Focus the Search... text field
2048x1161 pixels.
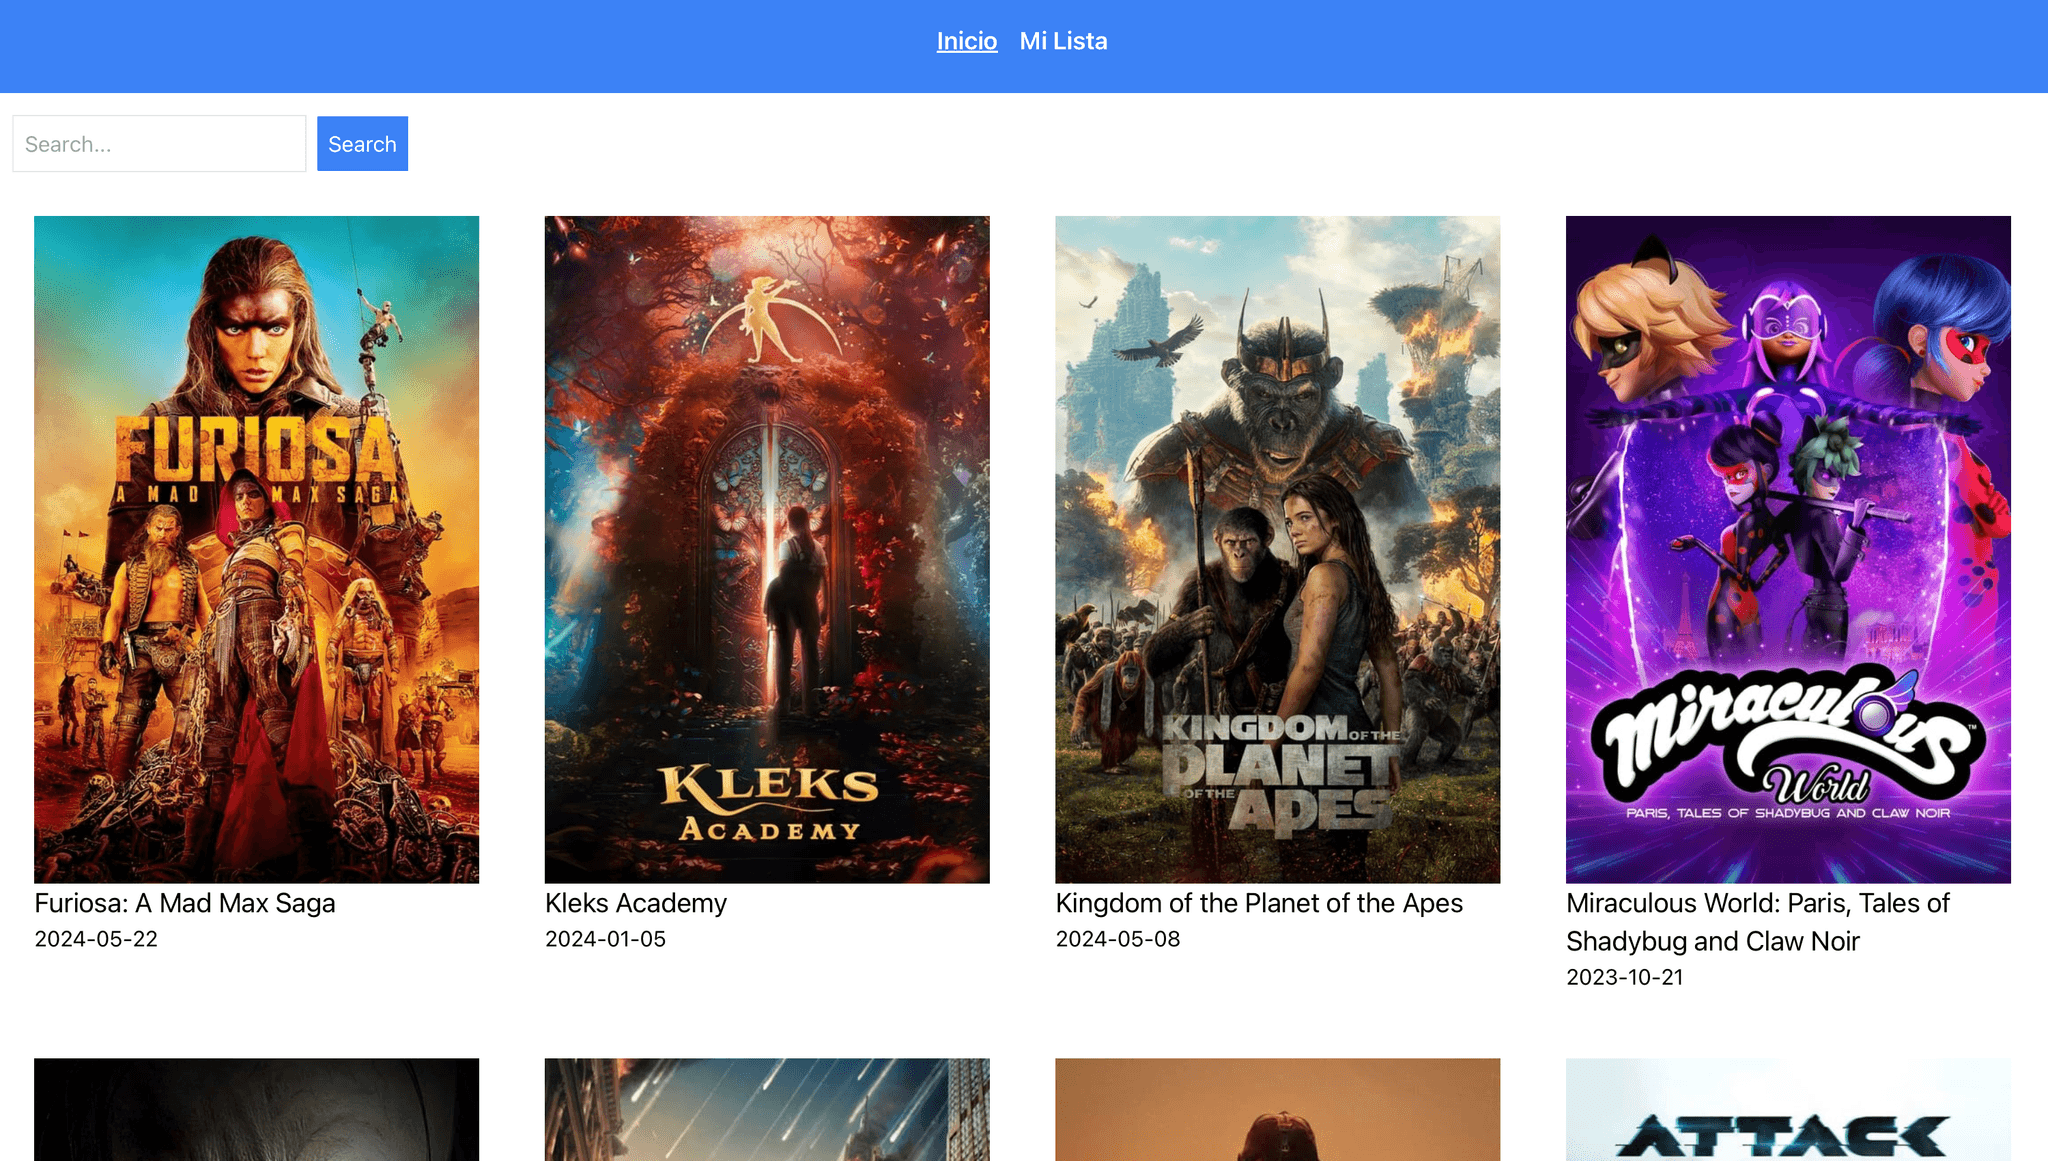(159, 144)
